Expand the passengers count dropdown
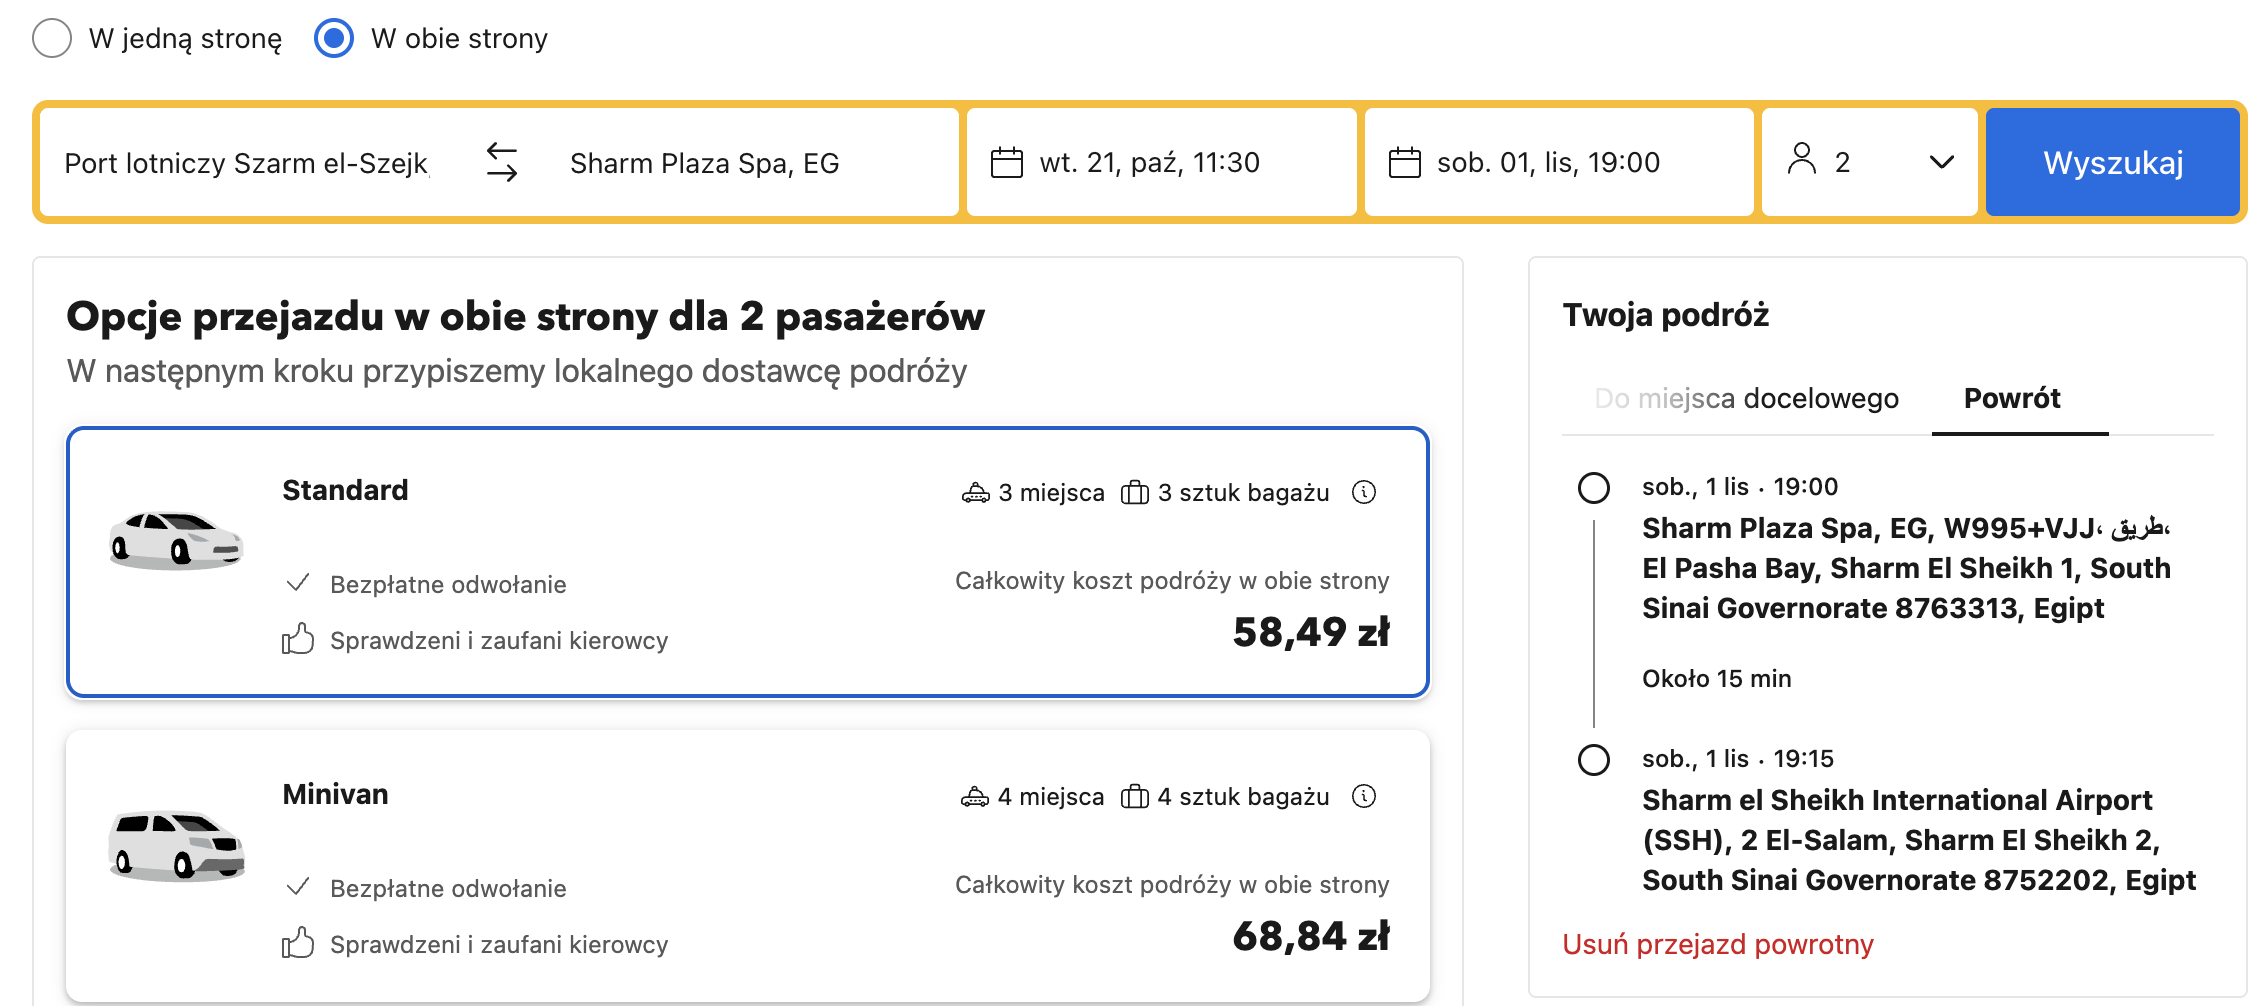2266x1006 pixels. 1941,162
